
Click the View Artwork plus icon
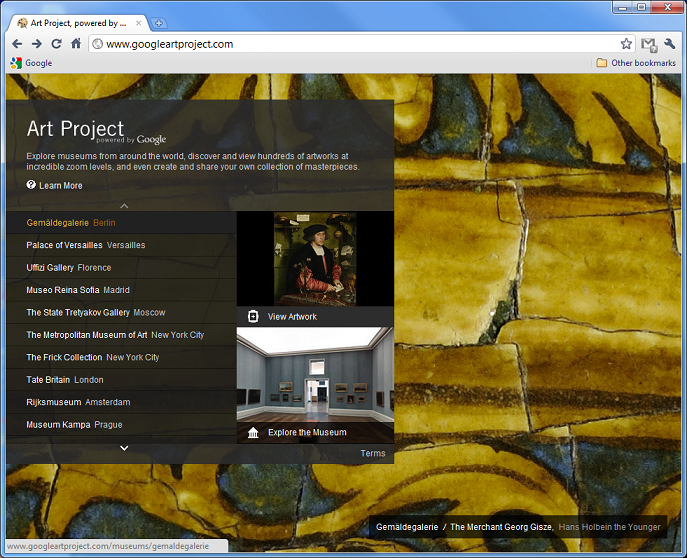(x=253, y=316)
